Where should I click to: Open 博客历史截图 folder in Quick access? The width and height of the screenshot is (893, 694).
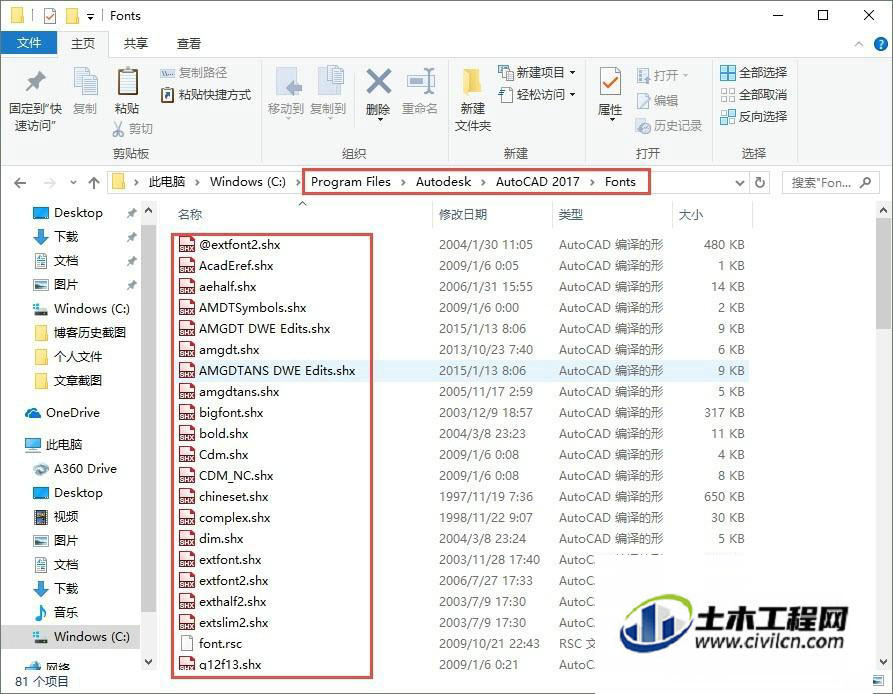click(89, 332)
